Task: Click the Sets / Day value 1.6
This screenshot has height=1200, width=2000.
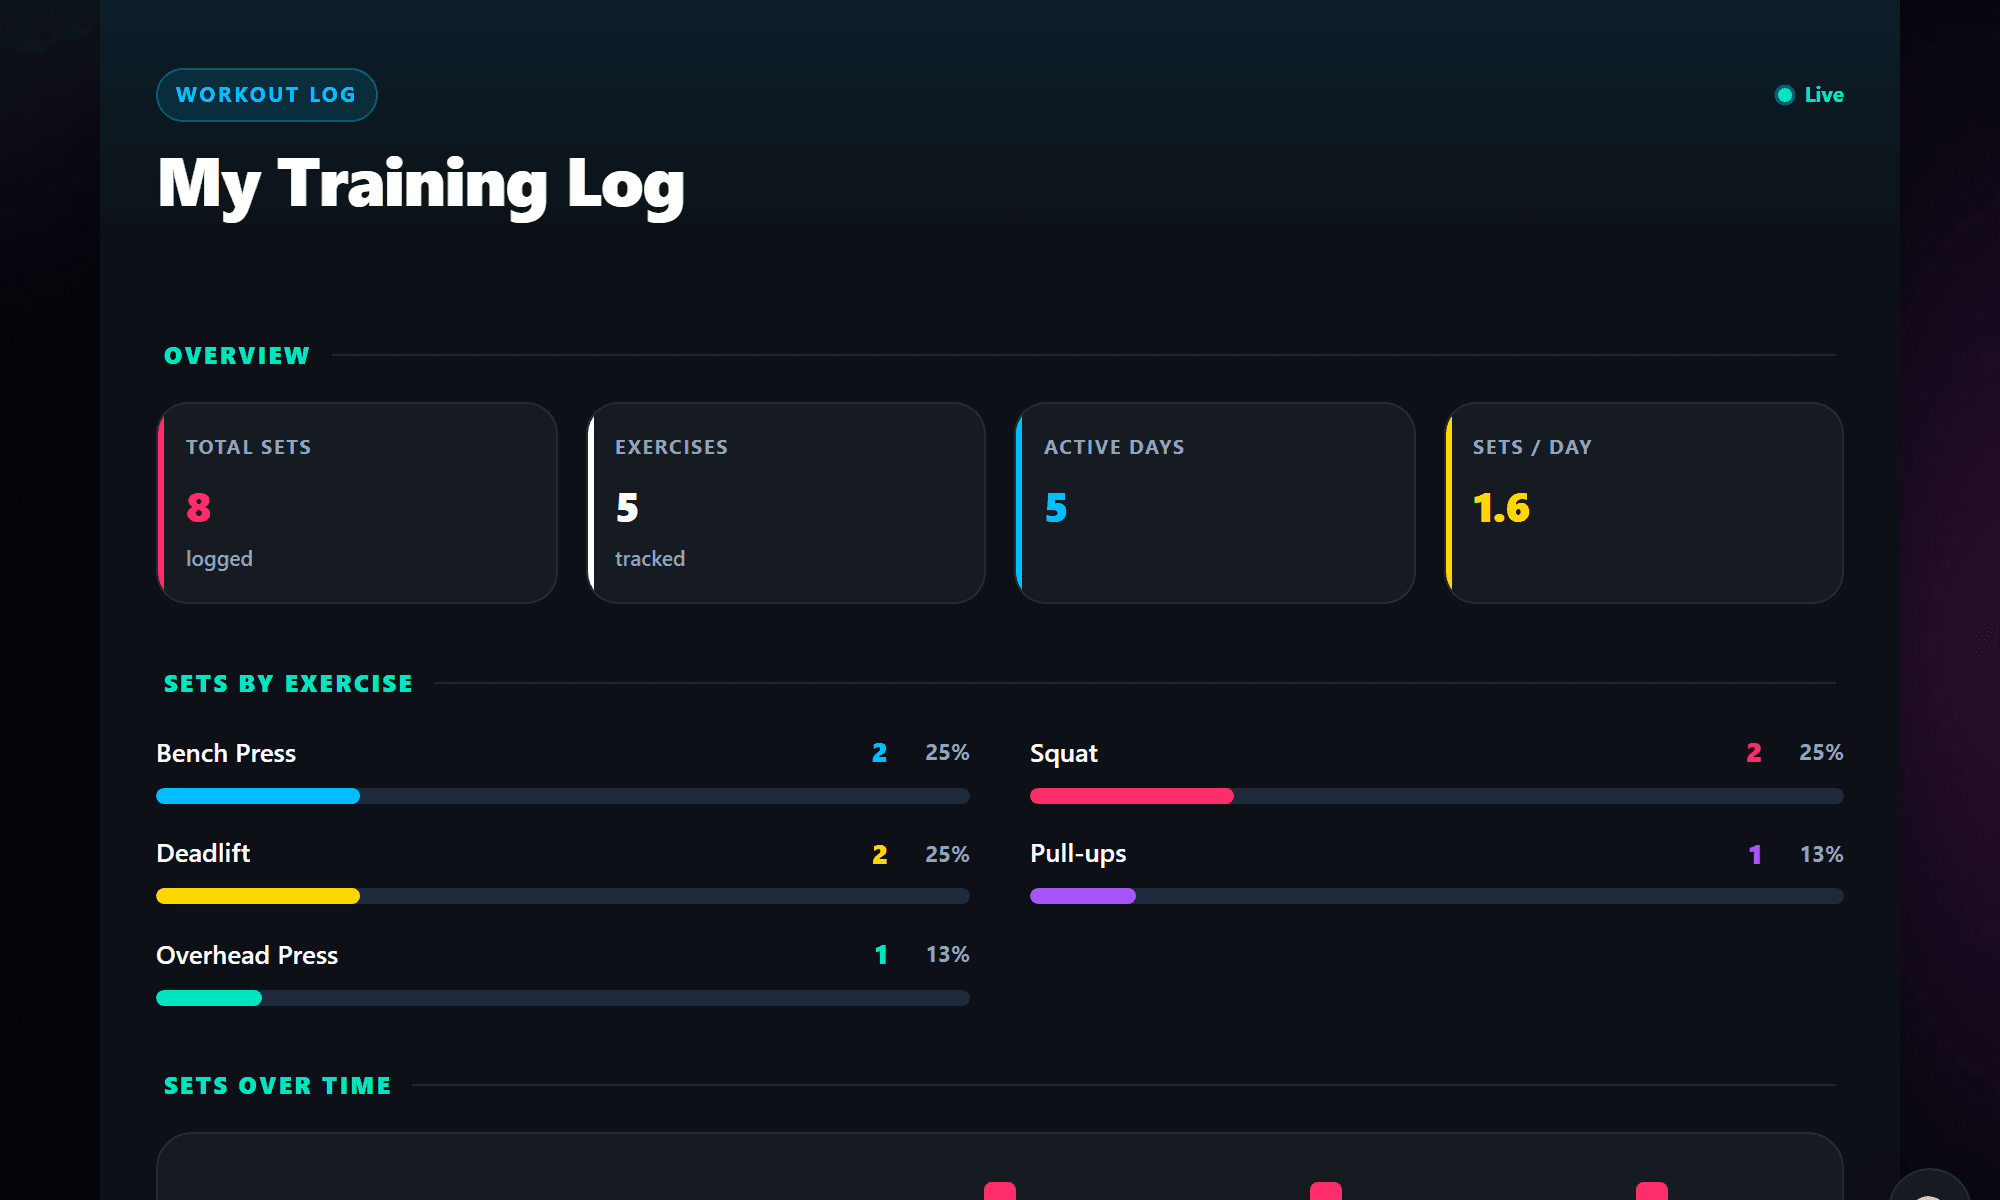Action: pyautogui.click(x=1501, y=508)
